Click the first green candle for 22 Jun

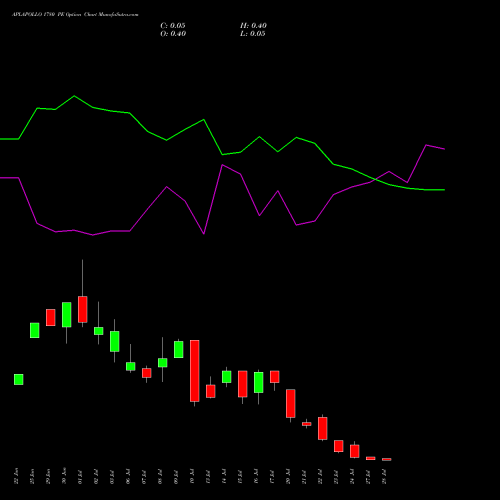tap(19, 379)
